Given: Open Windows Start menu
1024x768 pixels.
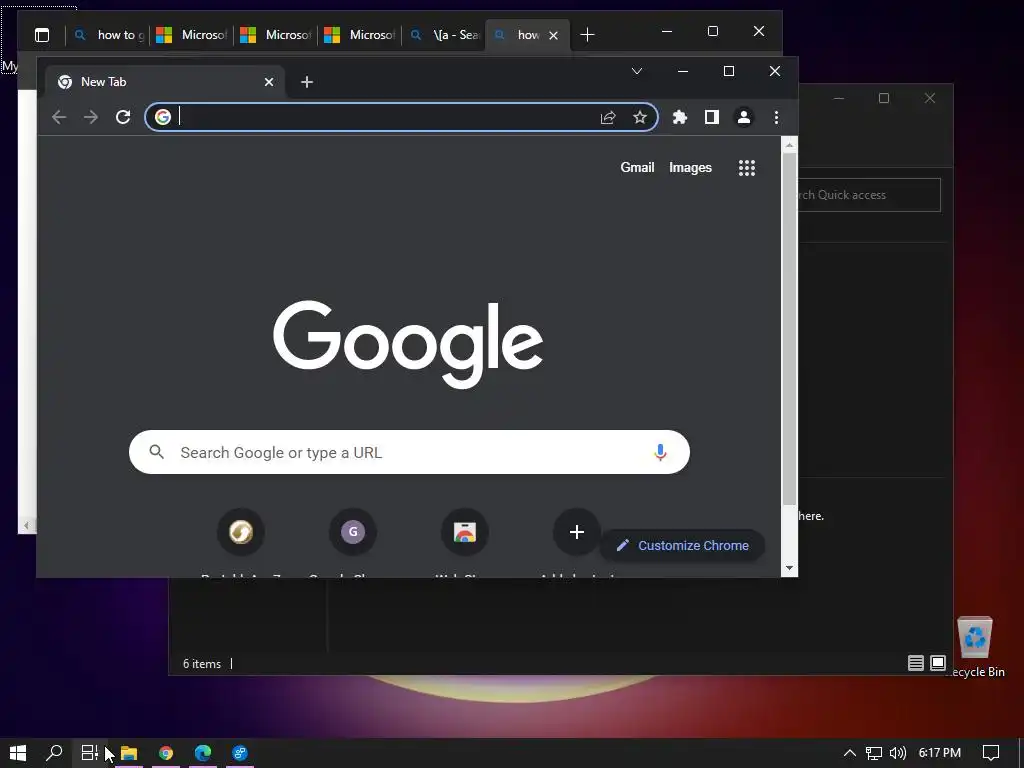Looking at the screenshot, I should (x=18, y=753).
